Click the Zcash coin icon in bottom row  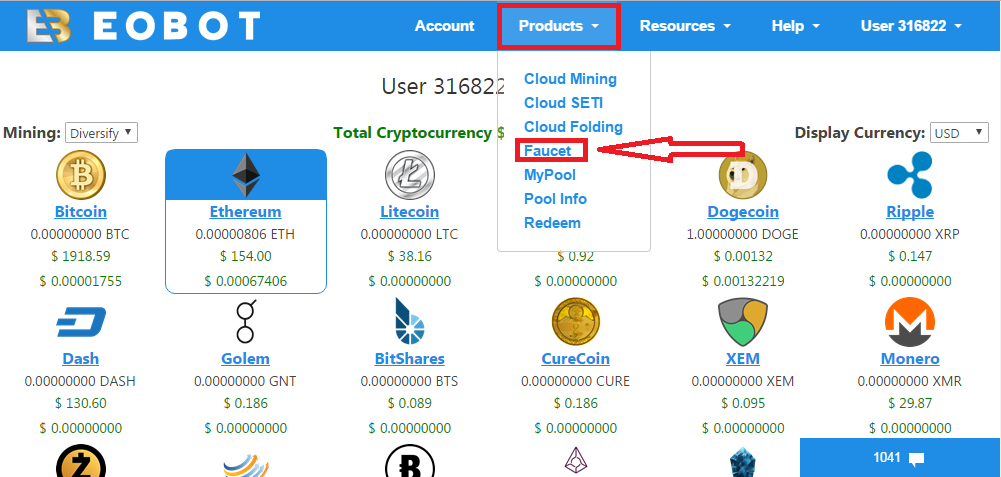point(80,460)
